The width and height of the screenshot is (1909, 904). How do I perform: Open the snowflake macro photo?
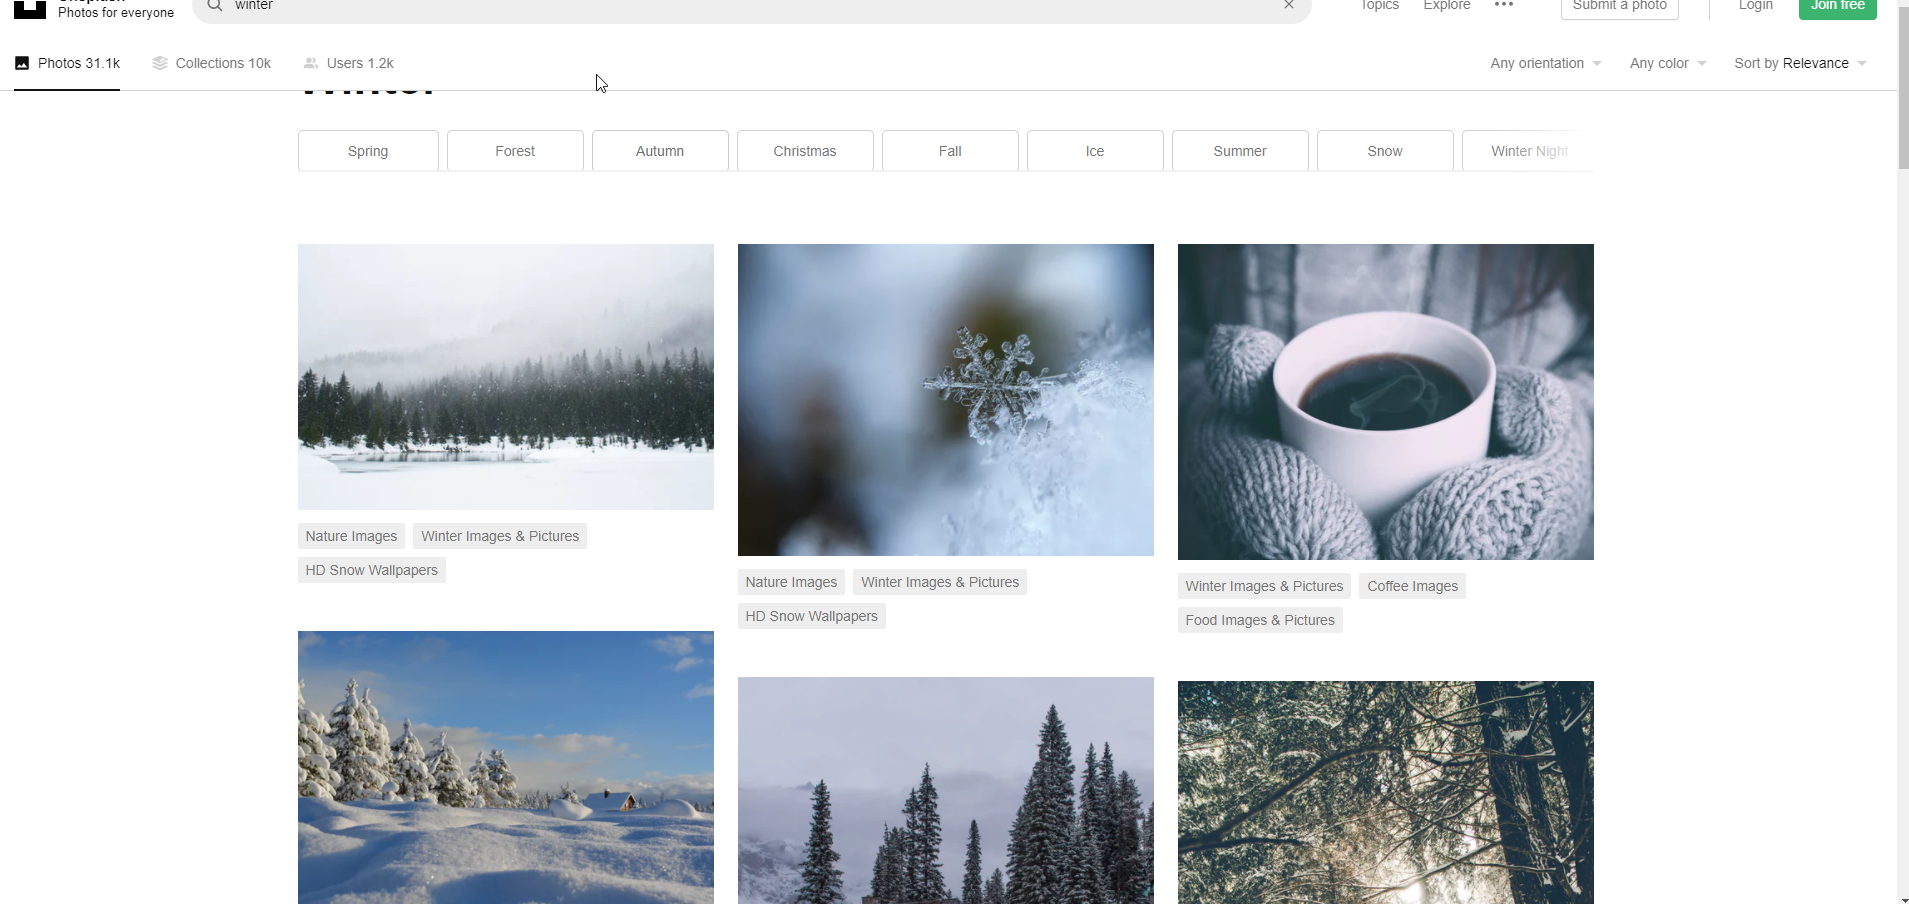946,400
